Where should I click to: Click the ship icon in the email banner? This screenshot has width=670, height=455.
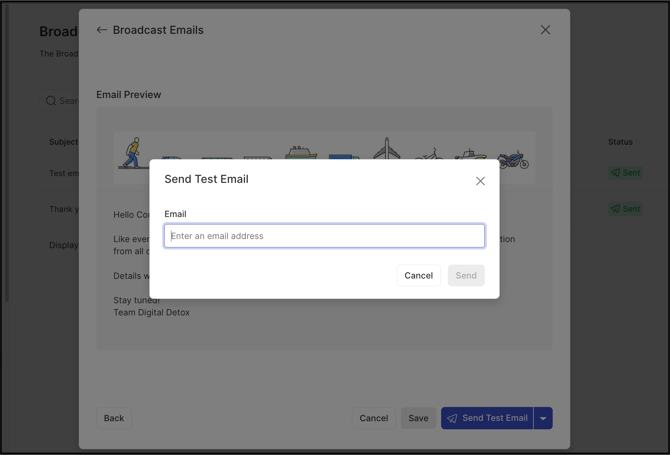[300, 153]
